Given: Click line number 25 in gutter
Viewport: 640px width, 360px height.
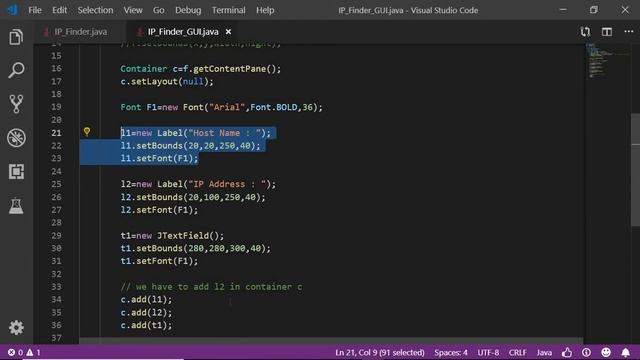Looking at the screenshot, I should pos(56,184).
